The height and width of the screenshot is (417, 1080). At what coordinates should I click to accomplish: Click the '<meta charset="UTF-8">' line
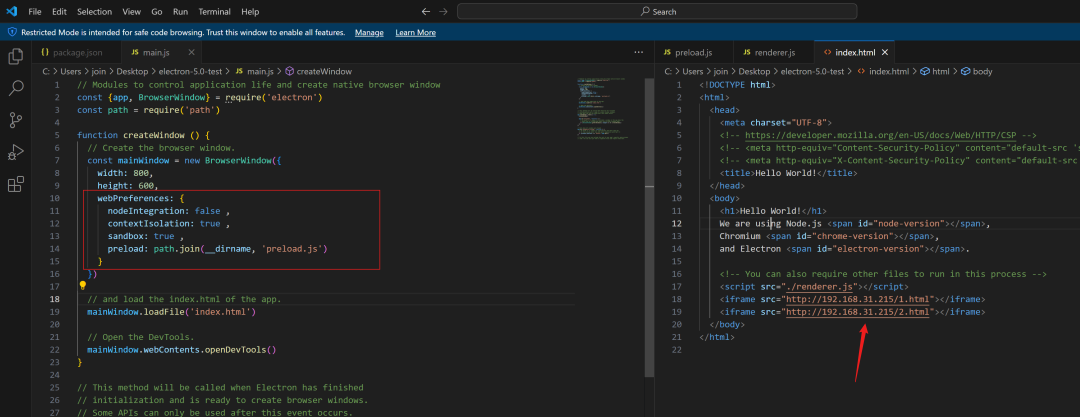pyautogui.click(x=776, y=123)
